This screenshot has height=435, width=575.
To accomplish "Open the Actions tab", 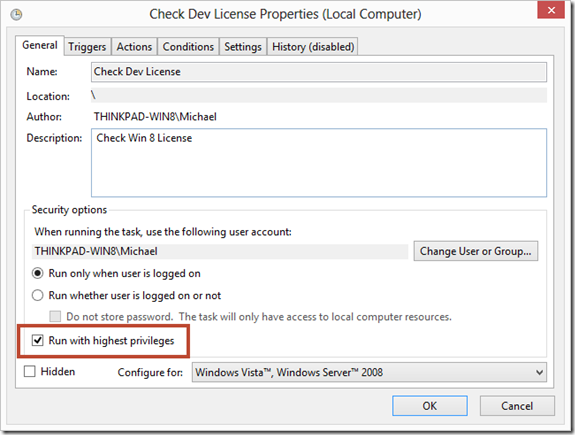I will [134, 47].
